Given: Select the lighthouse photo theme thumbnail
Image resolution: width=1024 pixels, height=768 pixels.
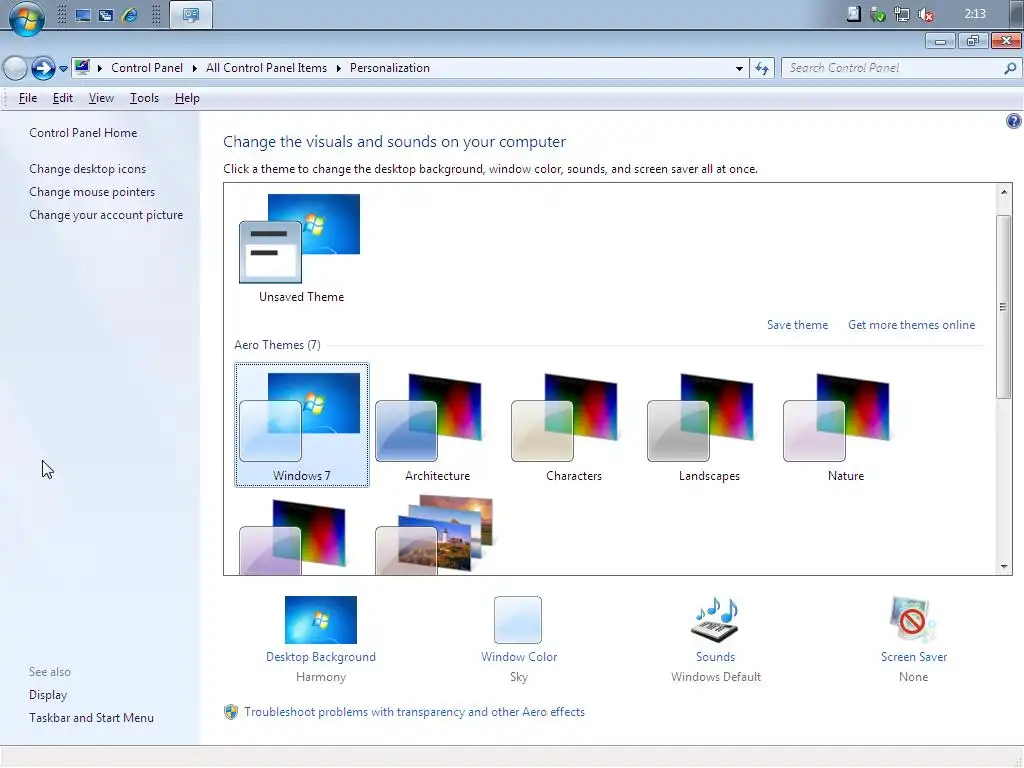Looking at the screenshot, I should (434, 536).
